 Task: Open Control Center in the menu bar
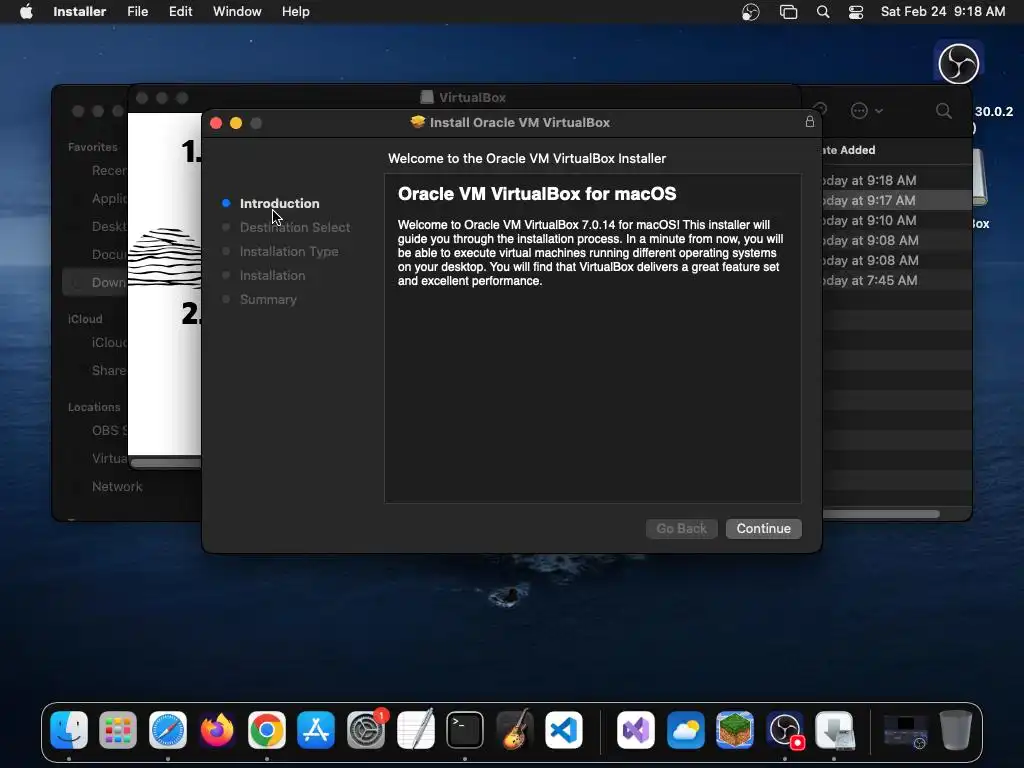856,12
